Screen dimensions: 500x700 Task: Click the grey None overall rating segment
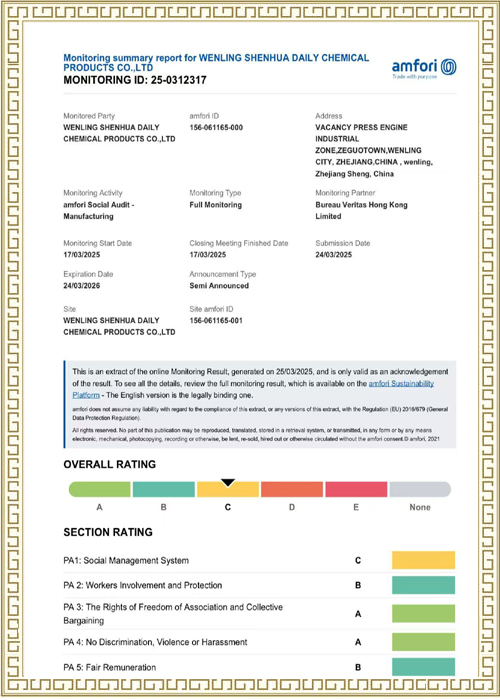[420, 489]
